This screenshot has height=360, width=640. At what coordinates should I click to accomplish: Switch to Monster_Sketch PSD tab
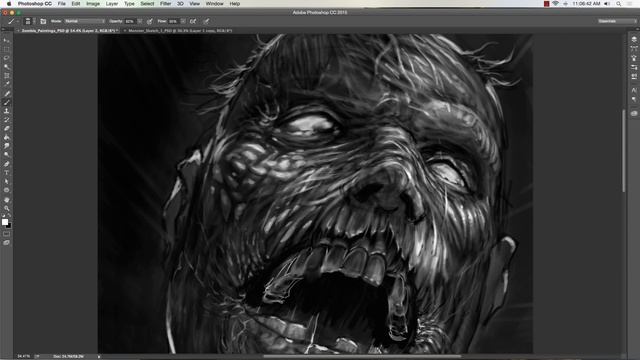coord(178,31)
